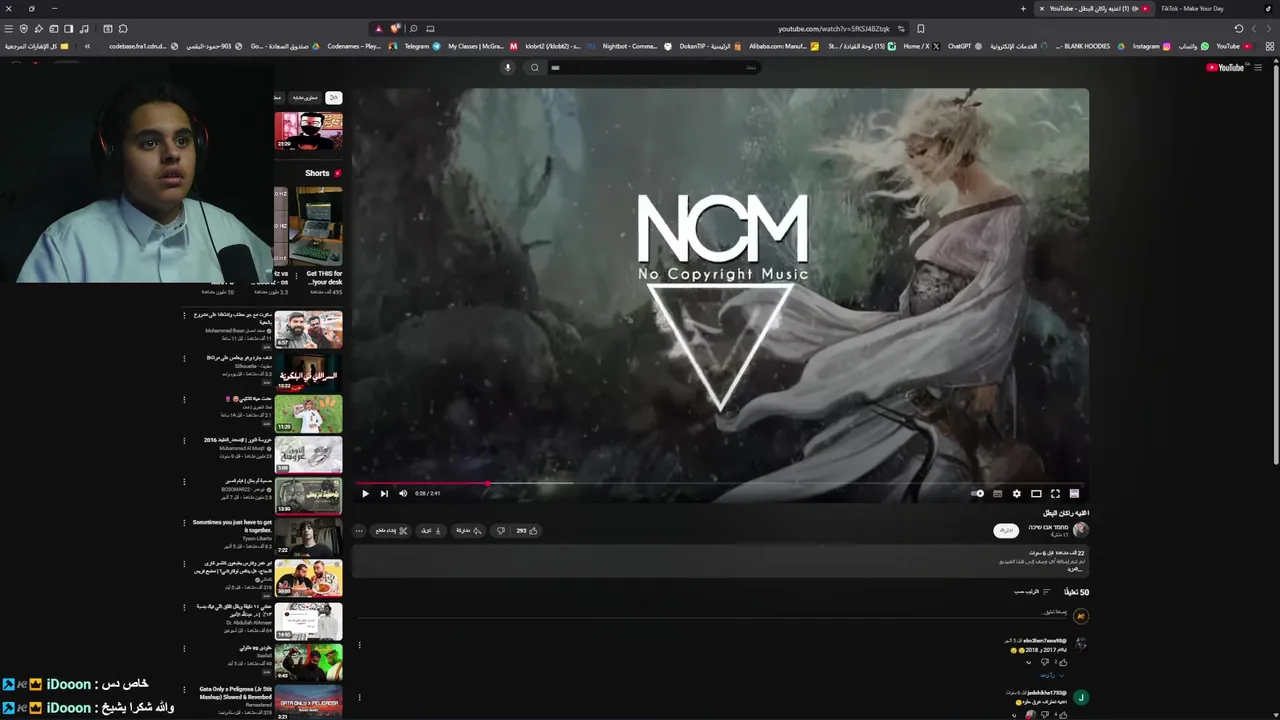The height and width of the screenshot is (720, 1280).
Task: Click the browser address bar URL
Action: tap(833, 28)
